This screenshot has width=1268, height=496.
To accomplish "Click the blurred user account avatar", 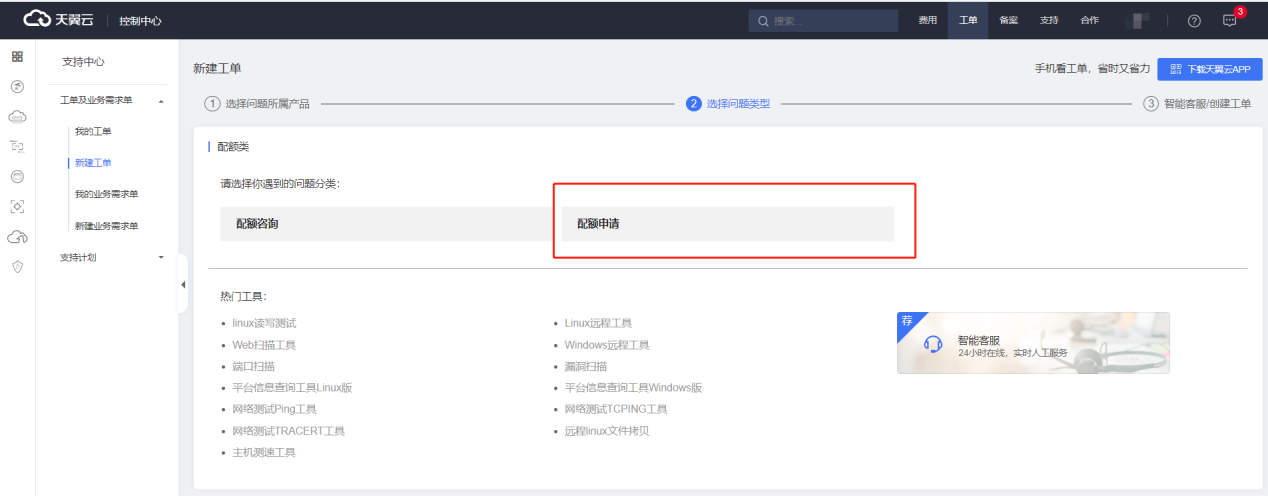I will pos(1139,21).
